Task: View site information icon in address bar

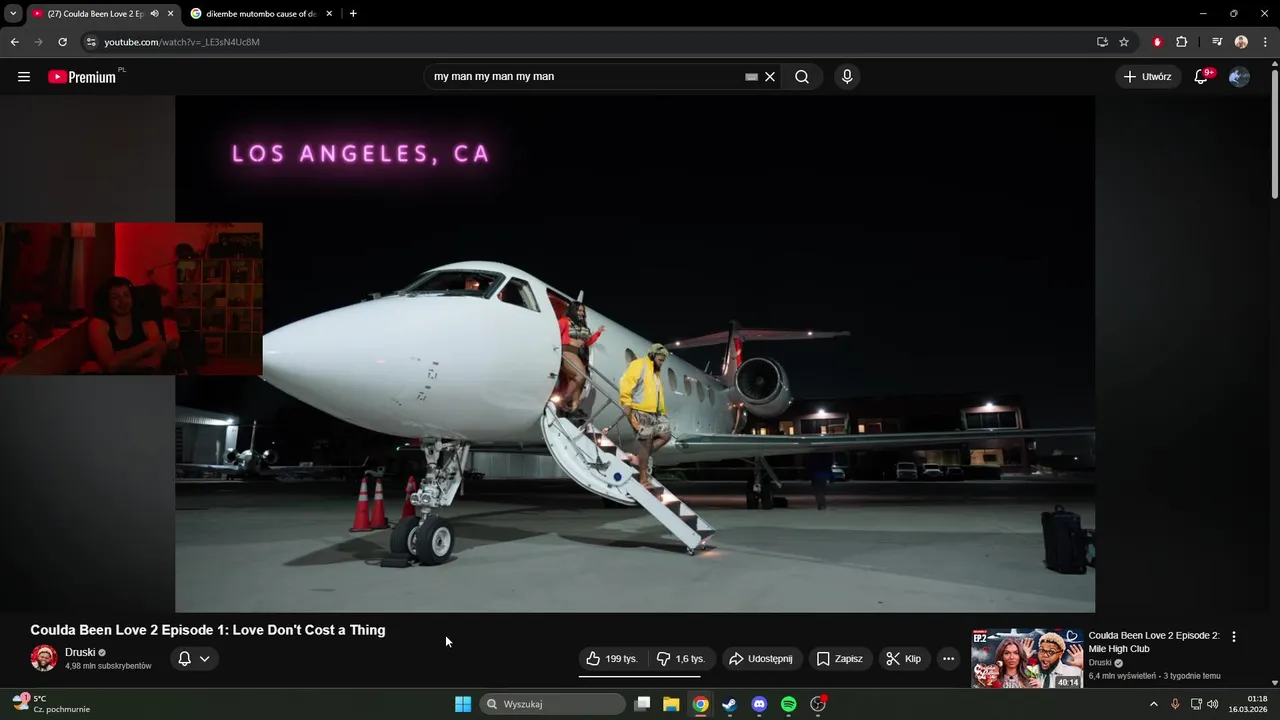Action: pyautogui.click(x=91, y=42)
